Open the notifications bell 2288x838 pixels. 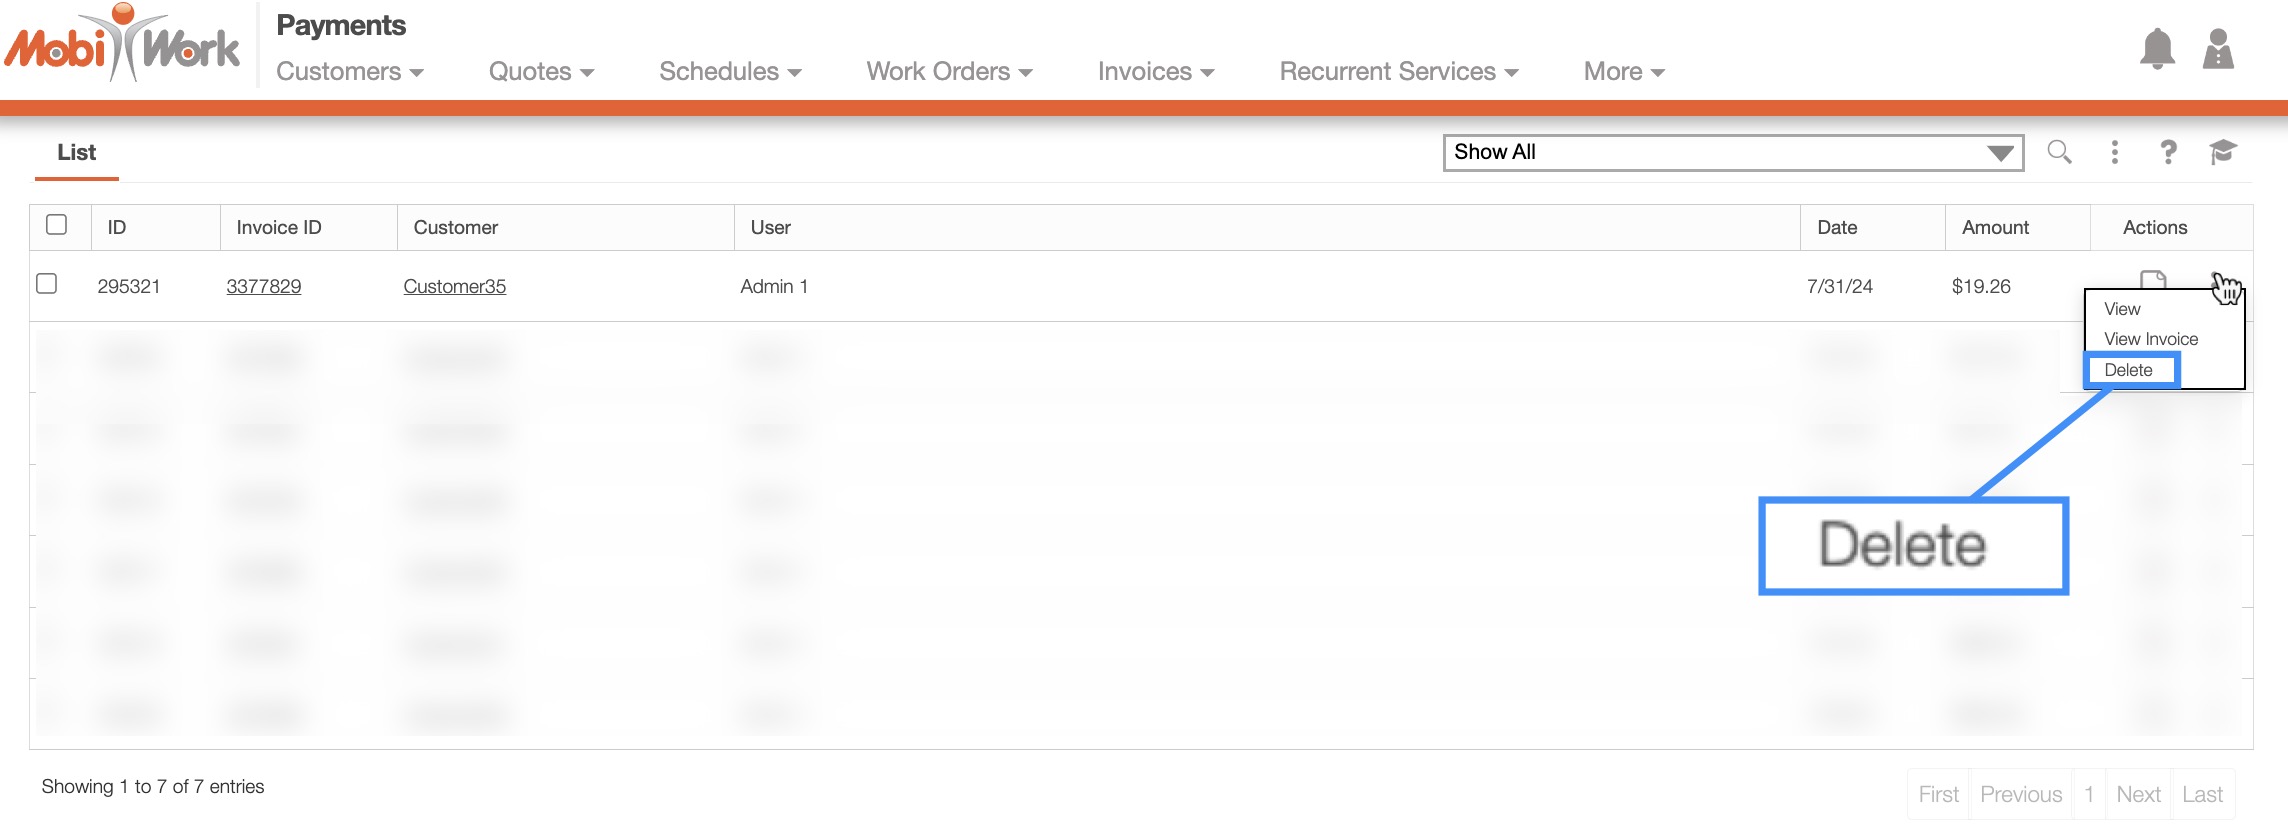[x=2157, y=49]
